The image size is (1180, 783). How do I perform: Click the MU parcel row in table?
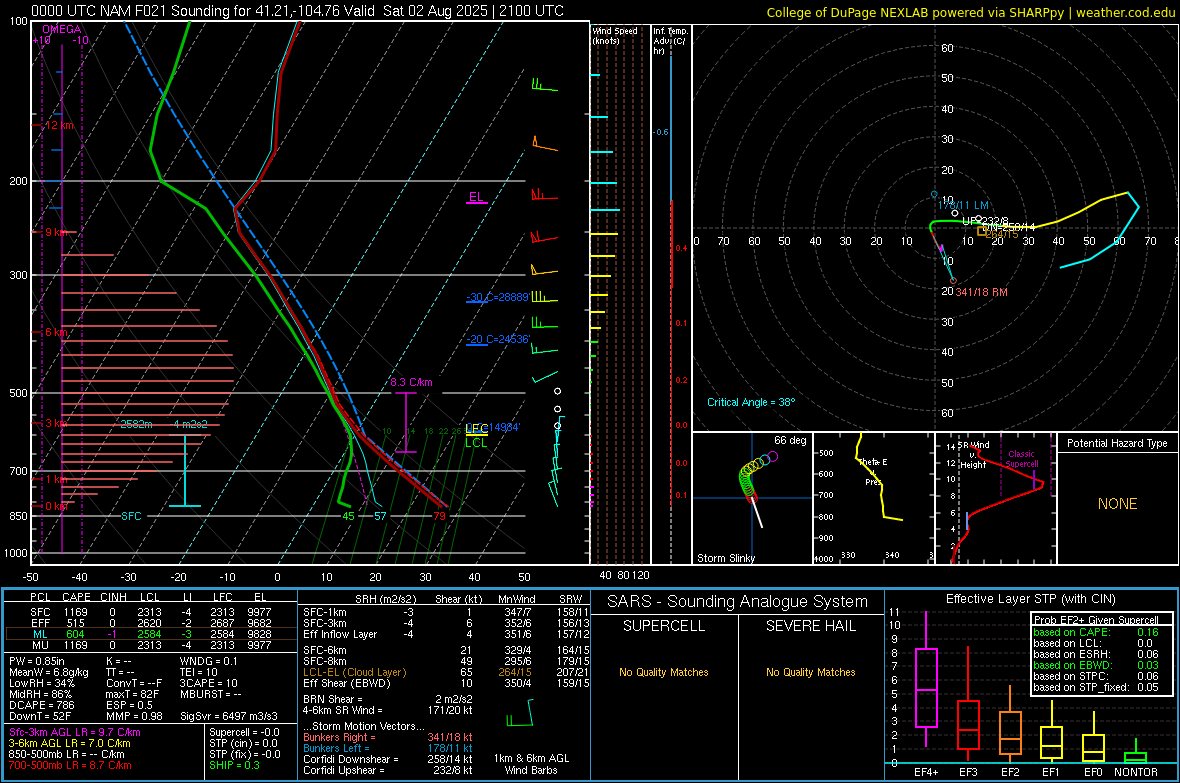151,645
